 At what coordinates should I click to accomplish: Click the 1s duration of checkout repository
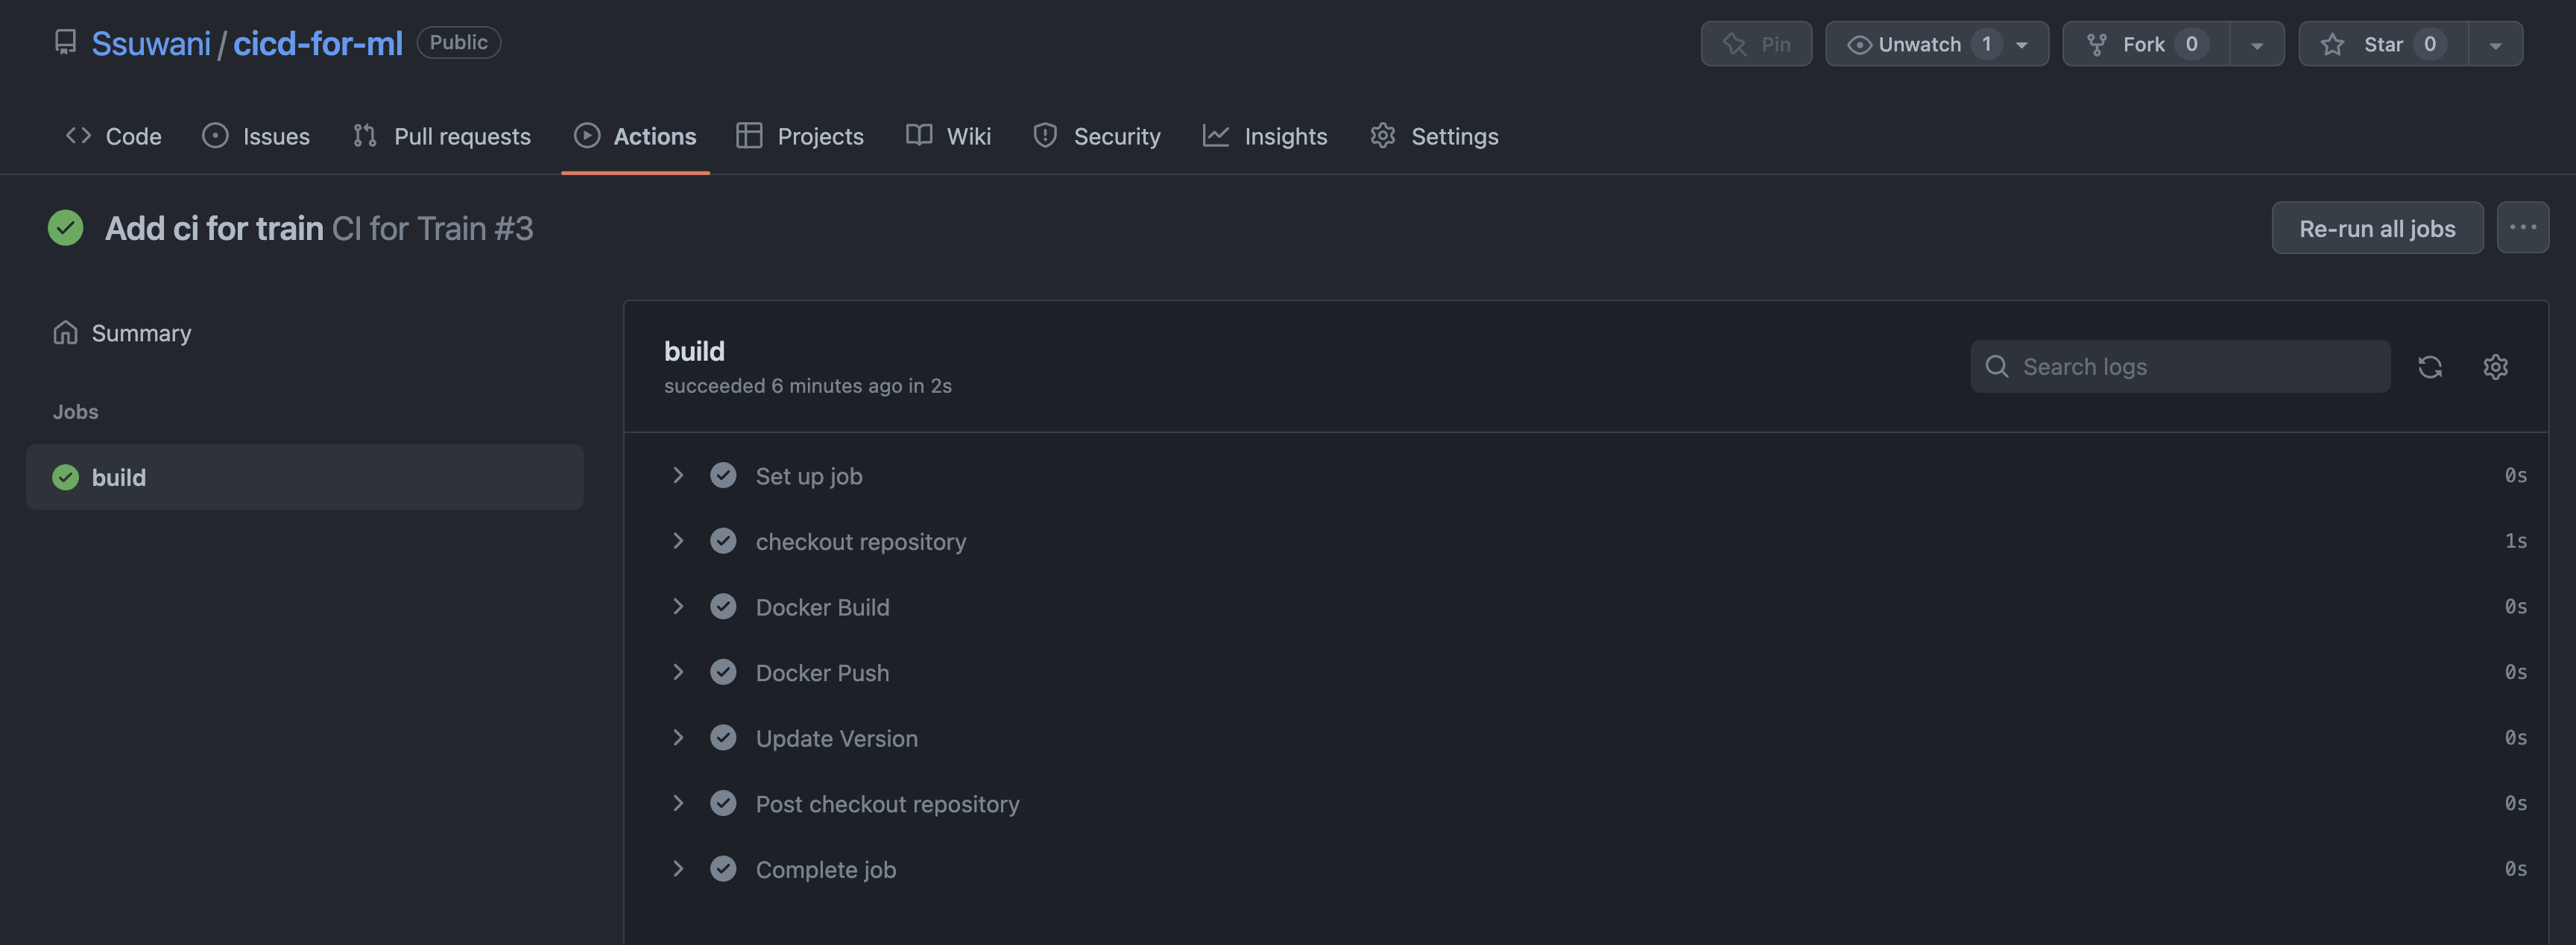coord(2516,541)
